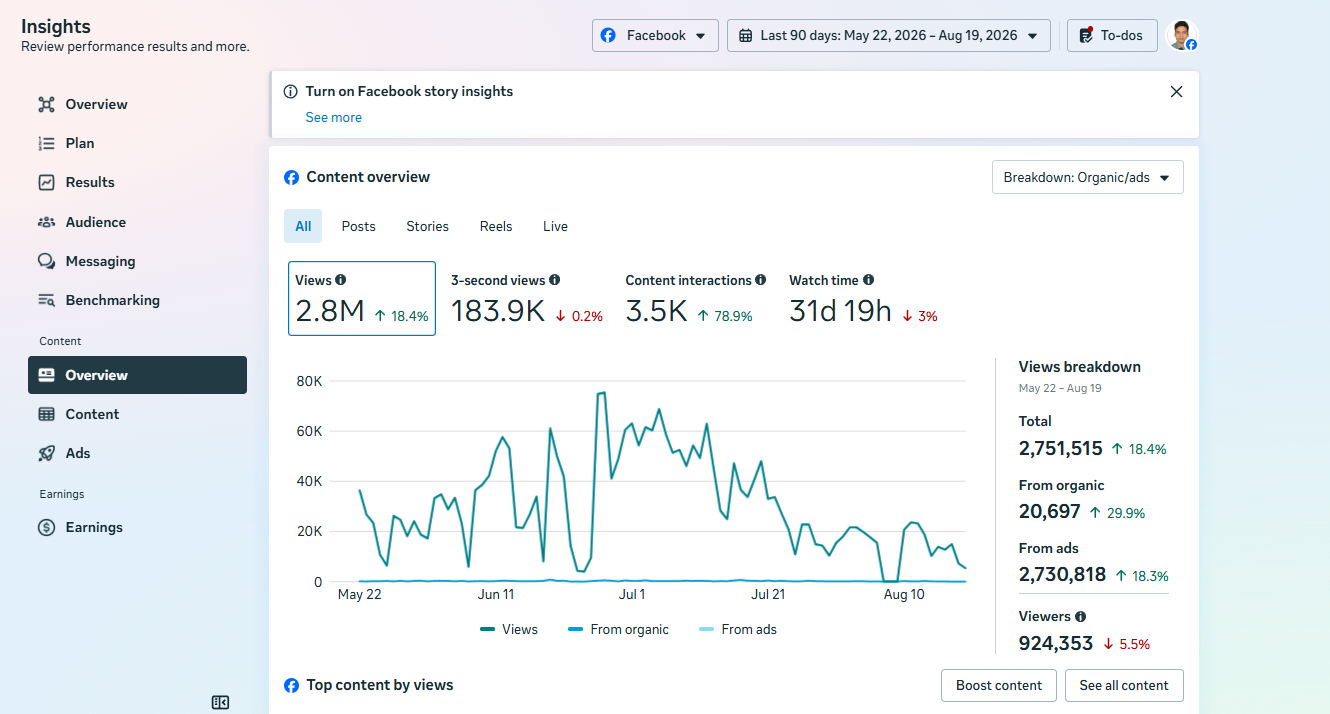This screenshot has width=1330, height=714.
Task: Click the profile avatar picture
Action: [x=1181, y=35]
